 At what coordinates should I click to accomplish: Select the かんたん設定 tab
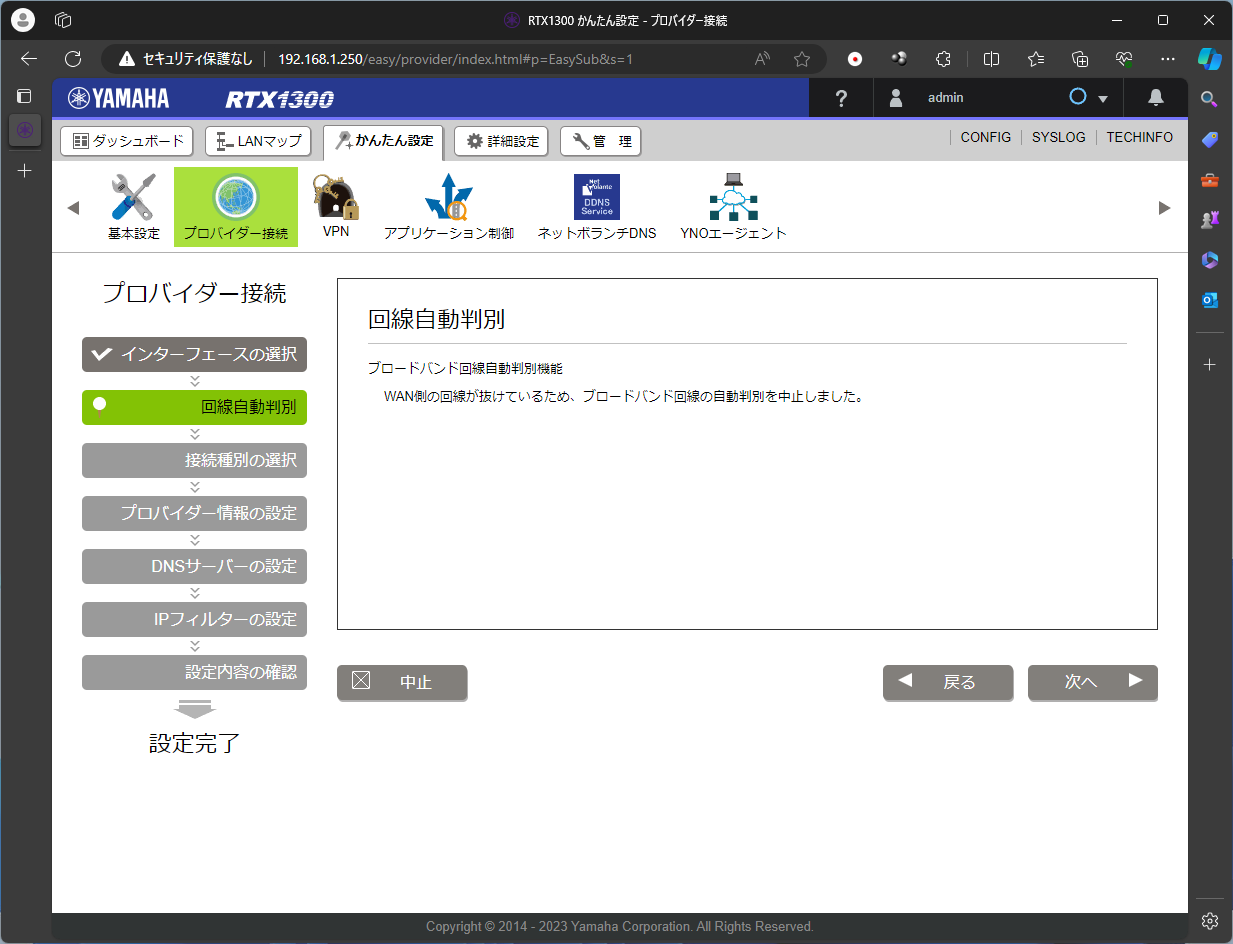tap(384, 141)
